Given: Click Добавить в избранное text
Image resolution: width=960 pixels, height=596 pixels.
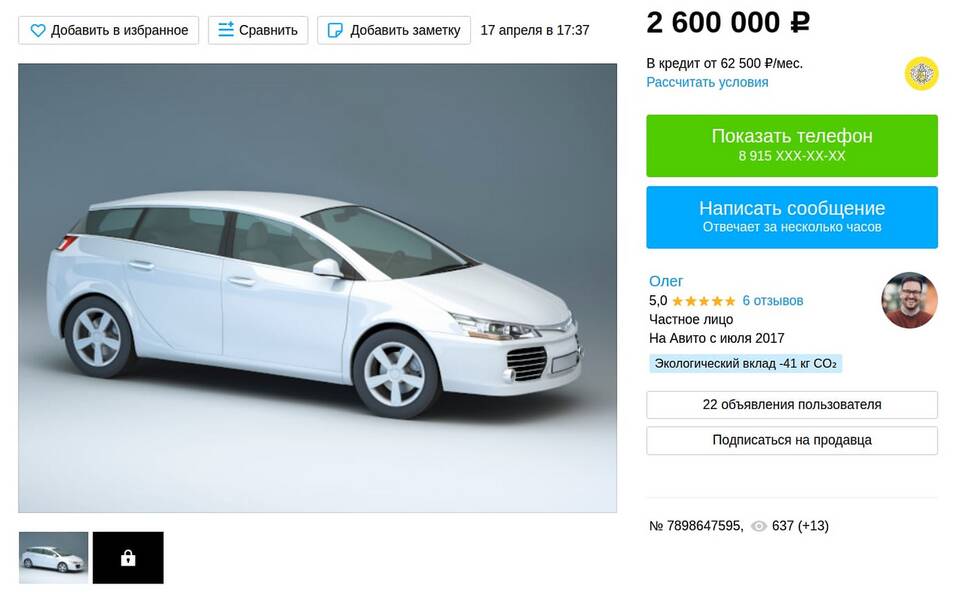Looking at the screenshot, I should tap(119, 30).
